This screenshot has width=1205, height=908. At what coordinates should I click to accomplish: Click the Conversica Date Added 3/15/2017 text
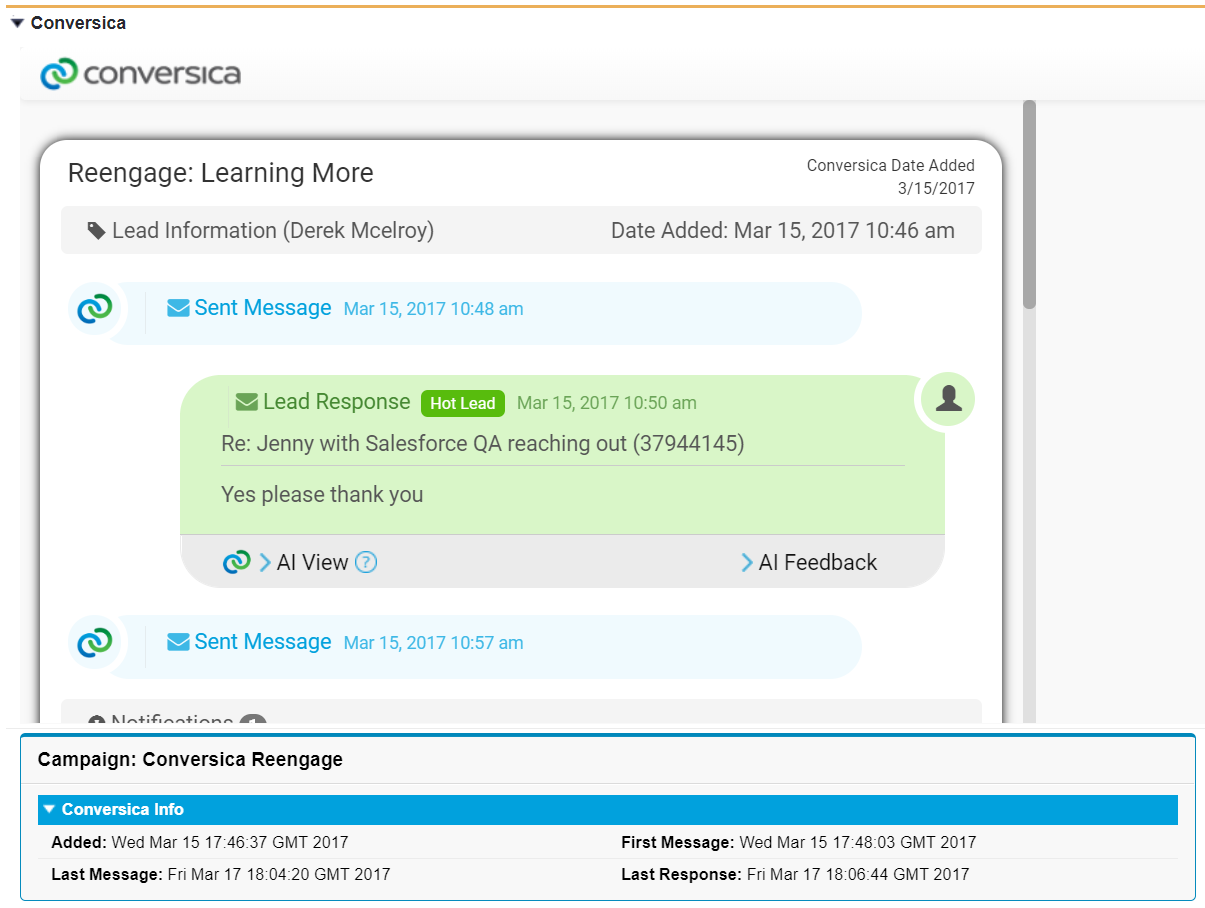click(x=890, y=177)
